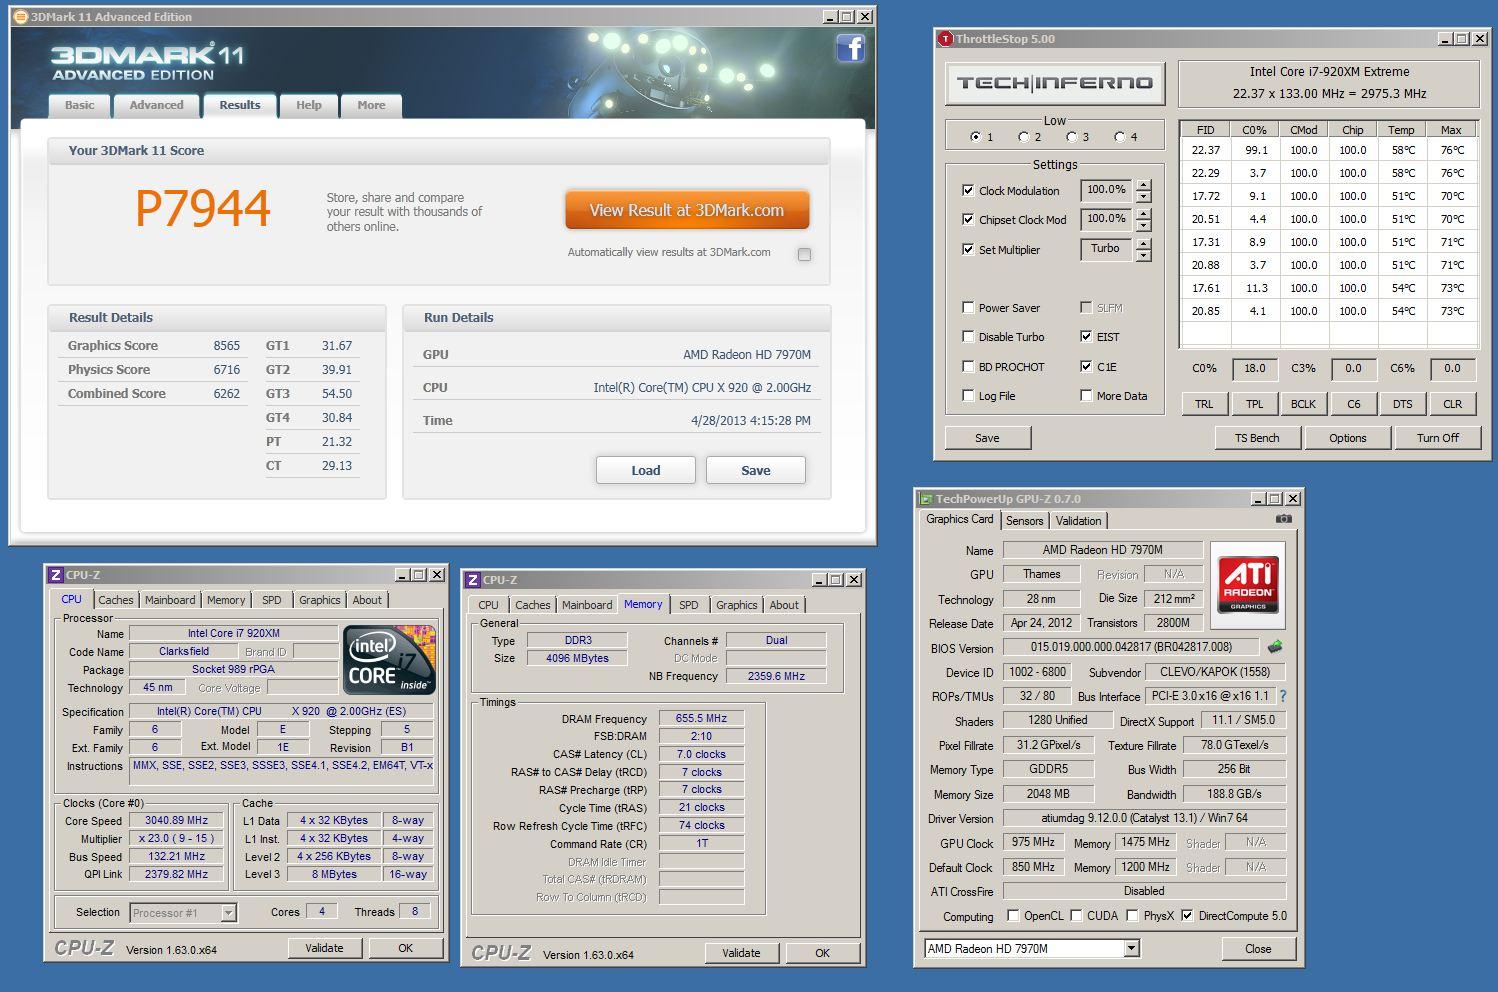Screen dimensions: 1498x992
Task: Open the Processor #1 selection dropdown
Action: coord(228,912)
